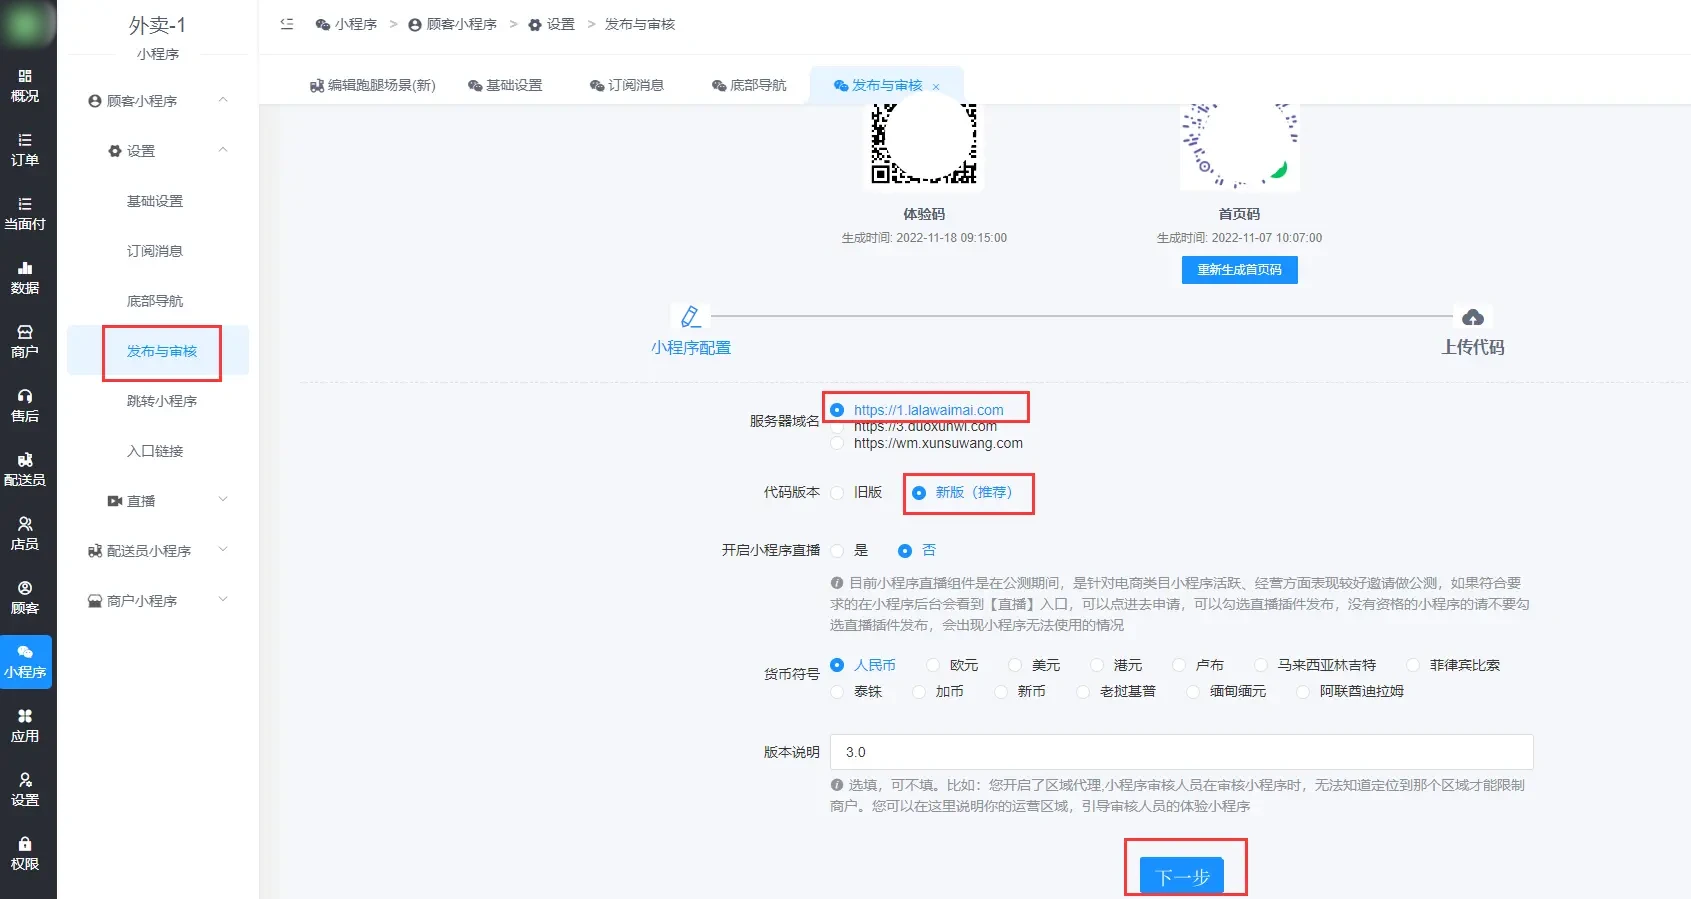This screenshot has width=1691, height=899.
Task: Open 数据 statistics section
Action: (x=25, y=278)
